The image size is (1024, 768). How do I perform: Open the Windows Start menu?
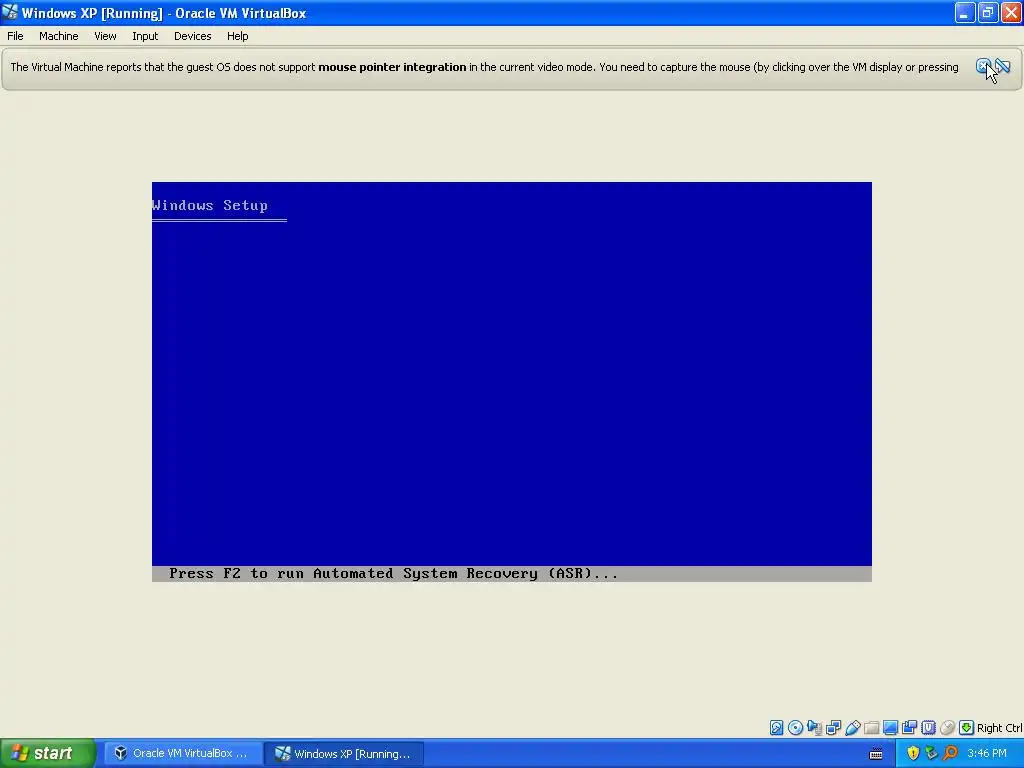(x=47, y=753)
